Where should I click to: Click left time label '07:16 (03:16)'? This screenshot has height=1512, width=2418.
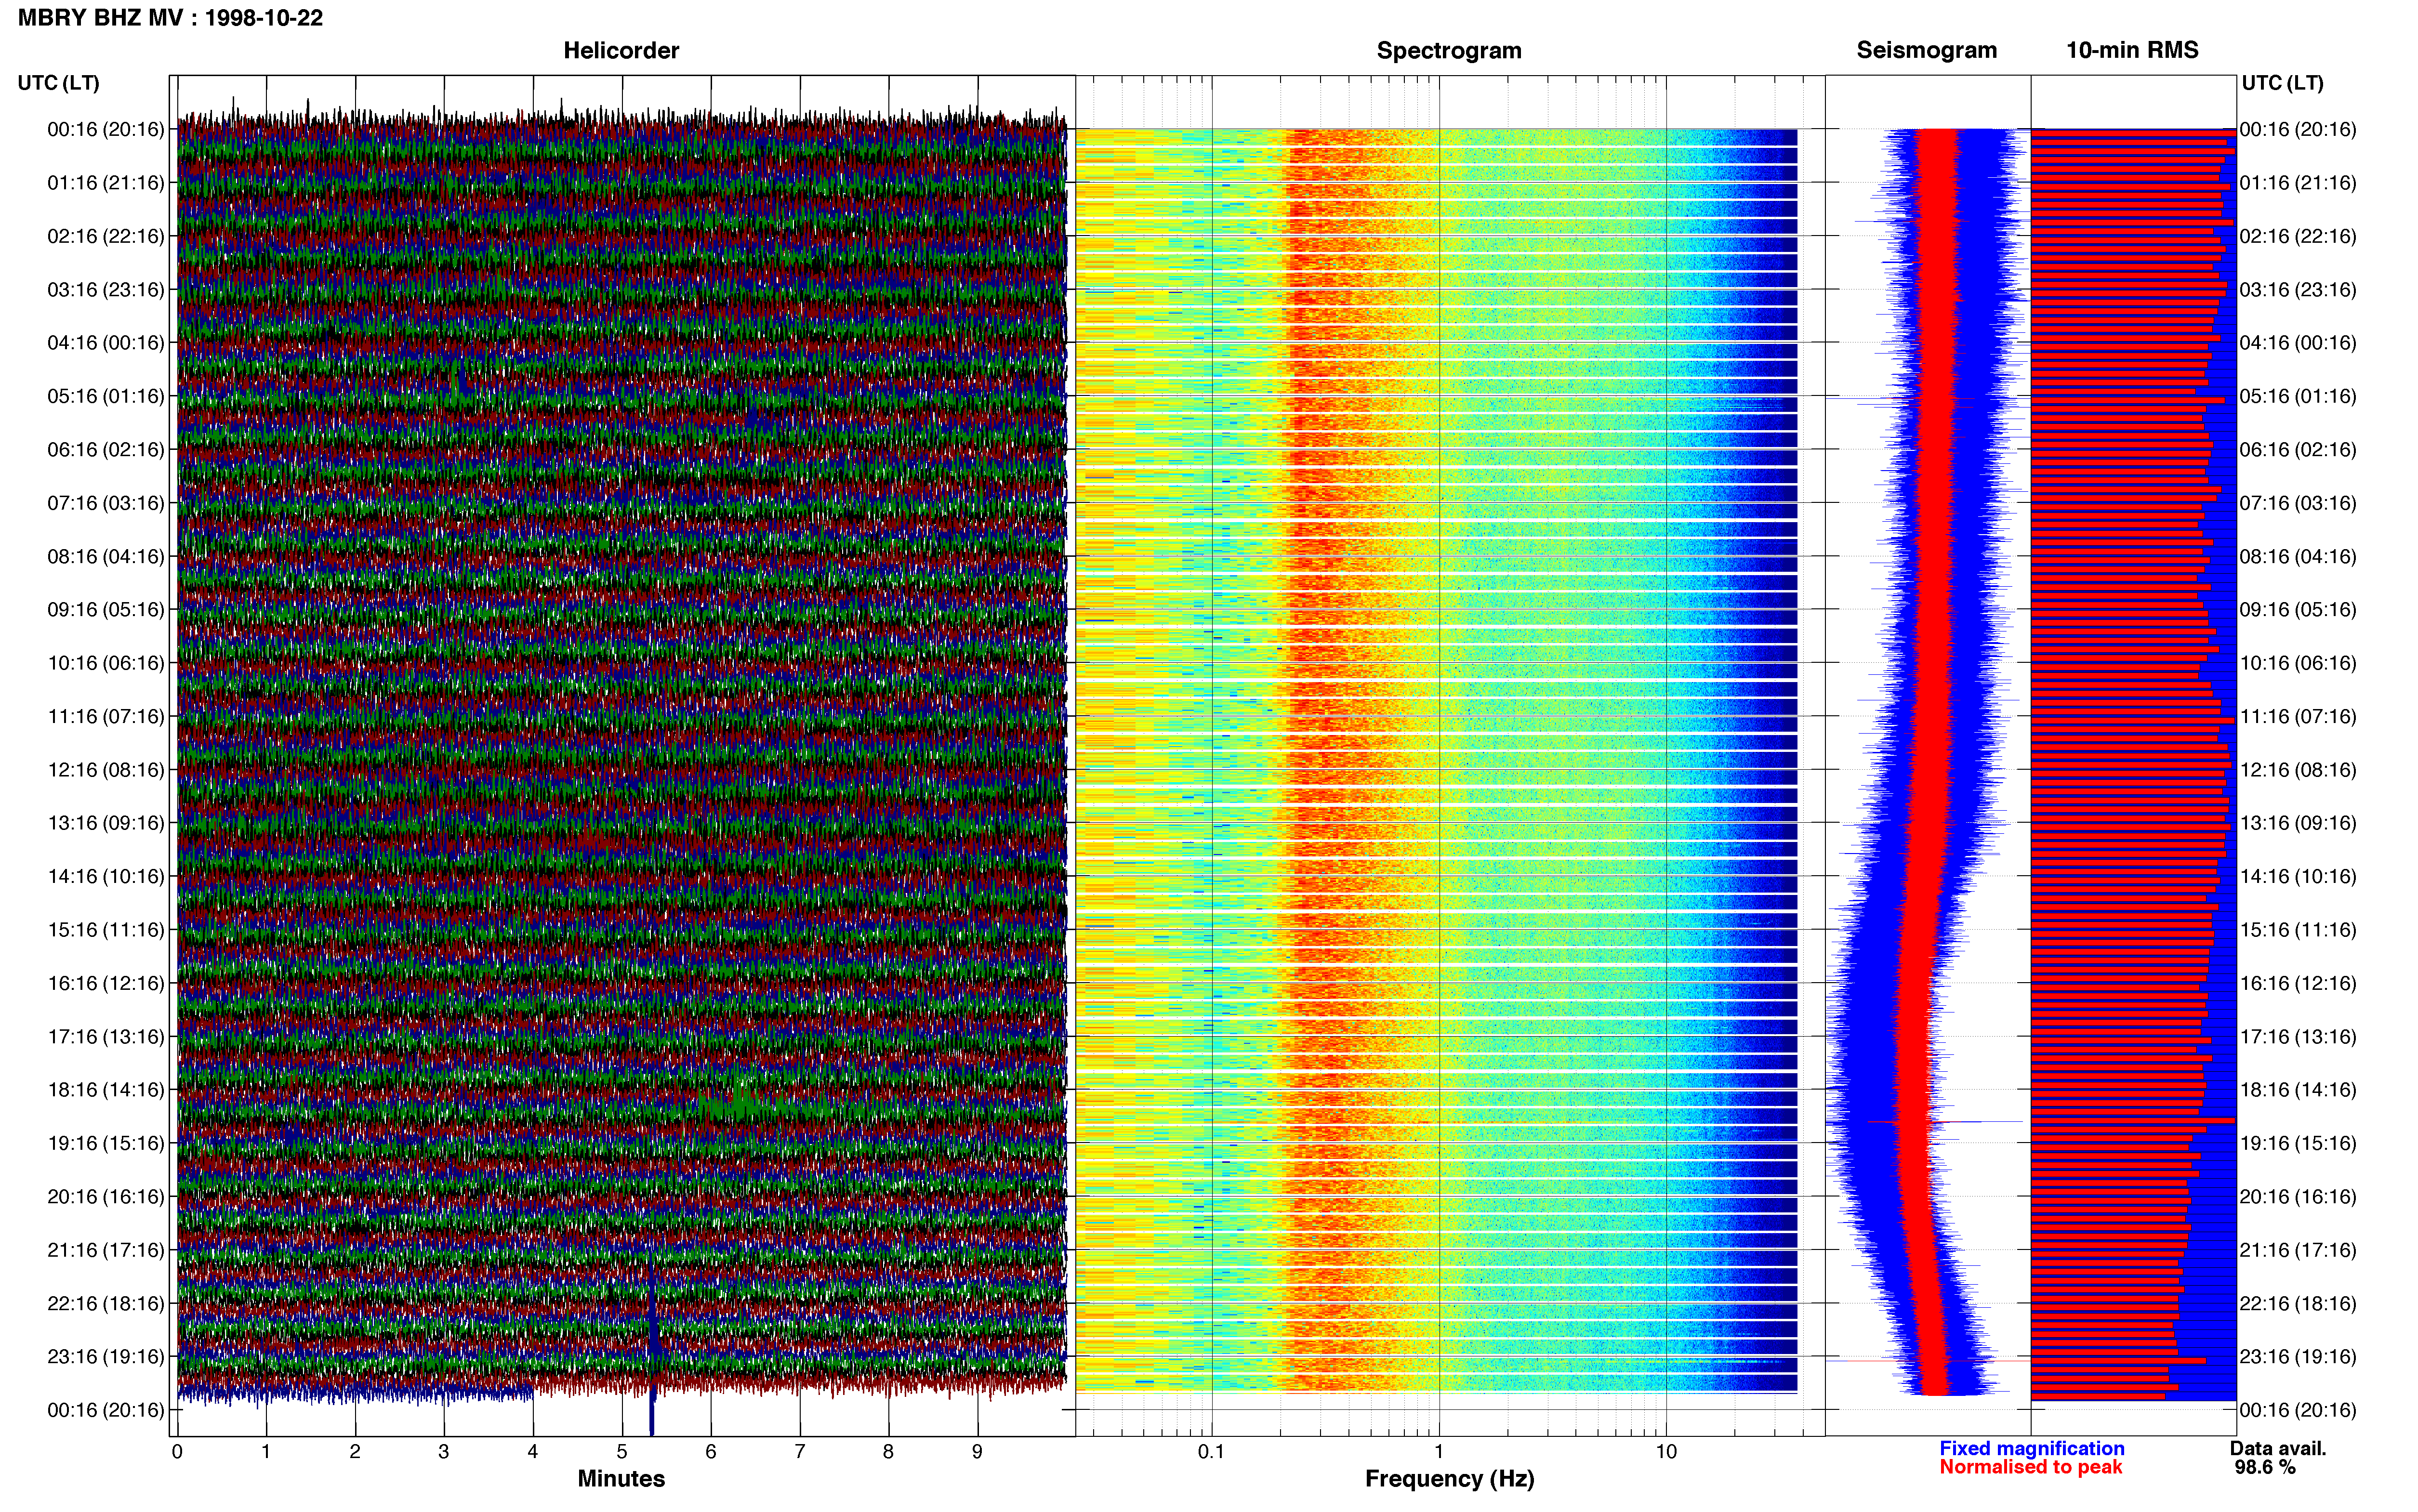[106, 503]
